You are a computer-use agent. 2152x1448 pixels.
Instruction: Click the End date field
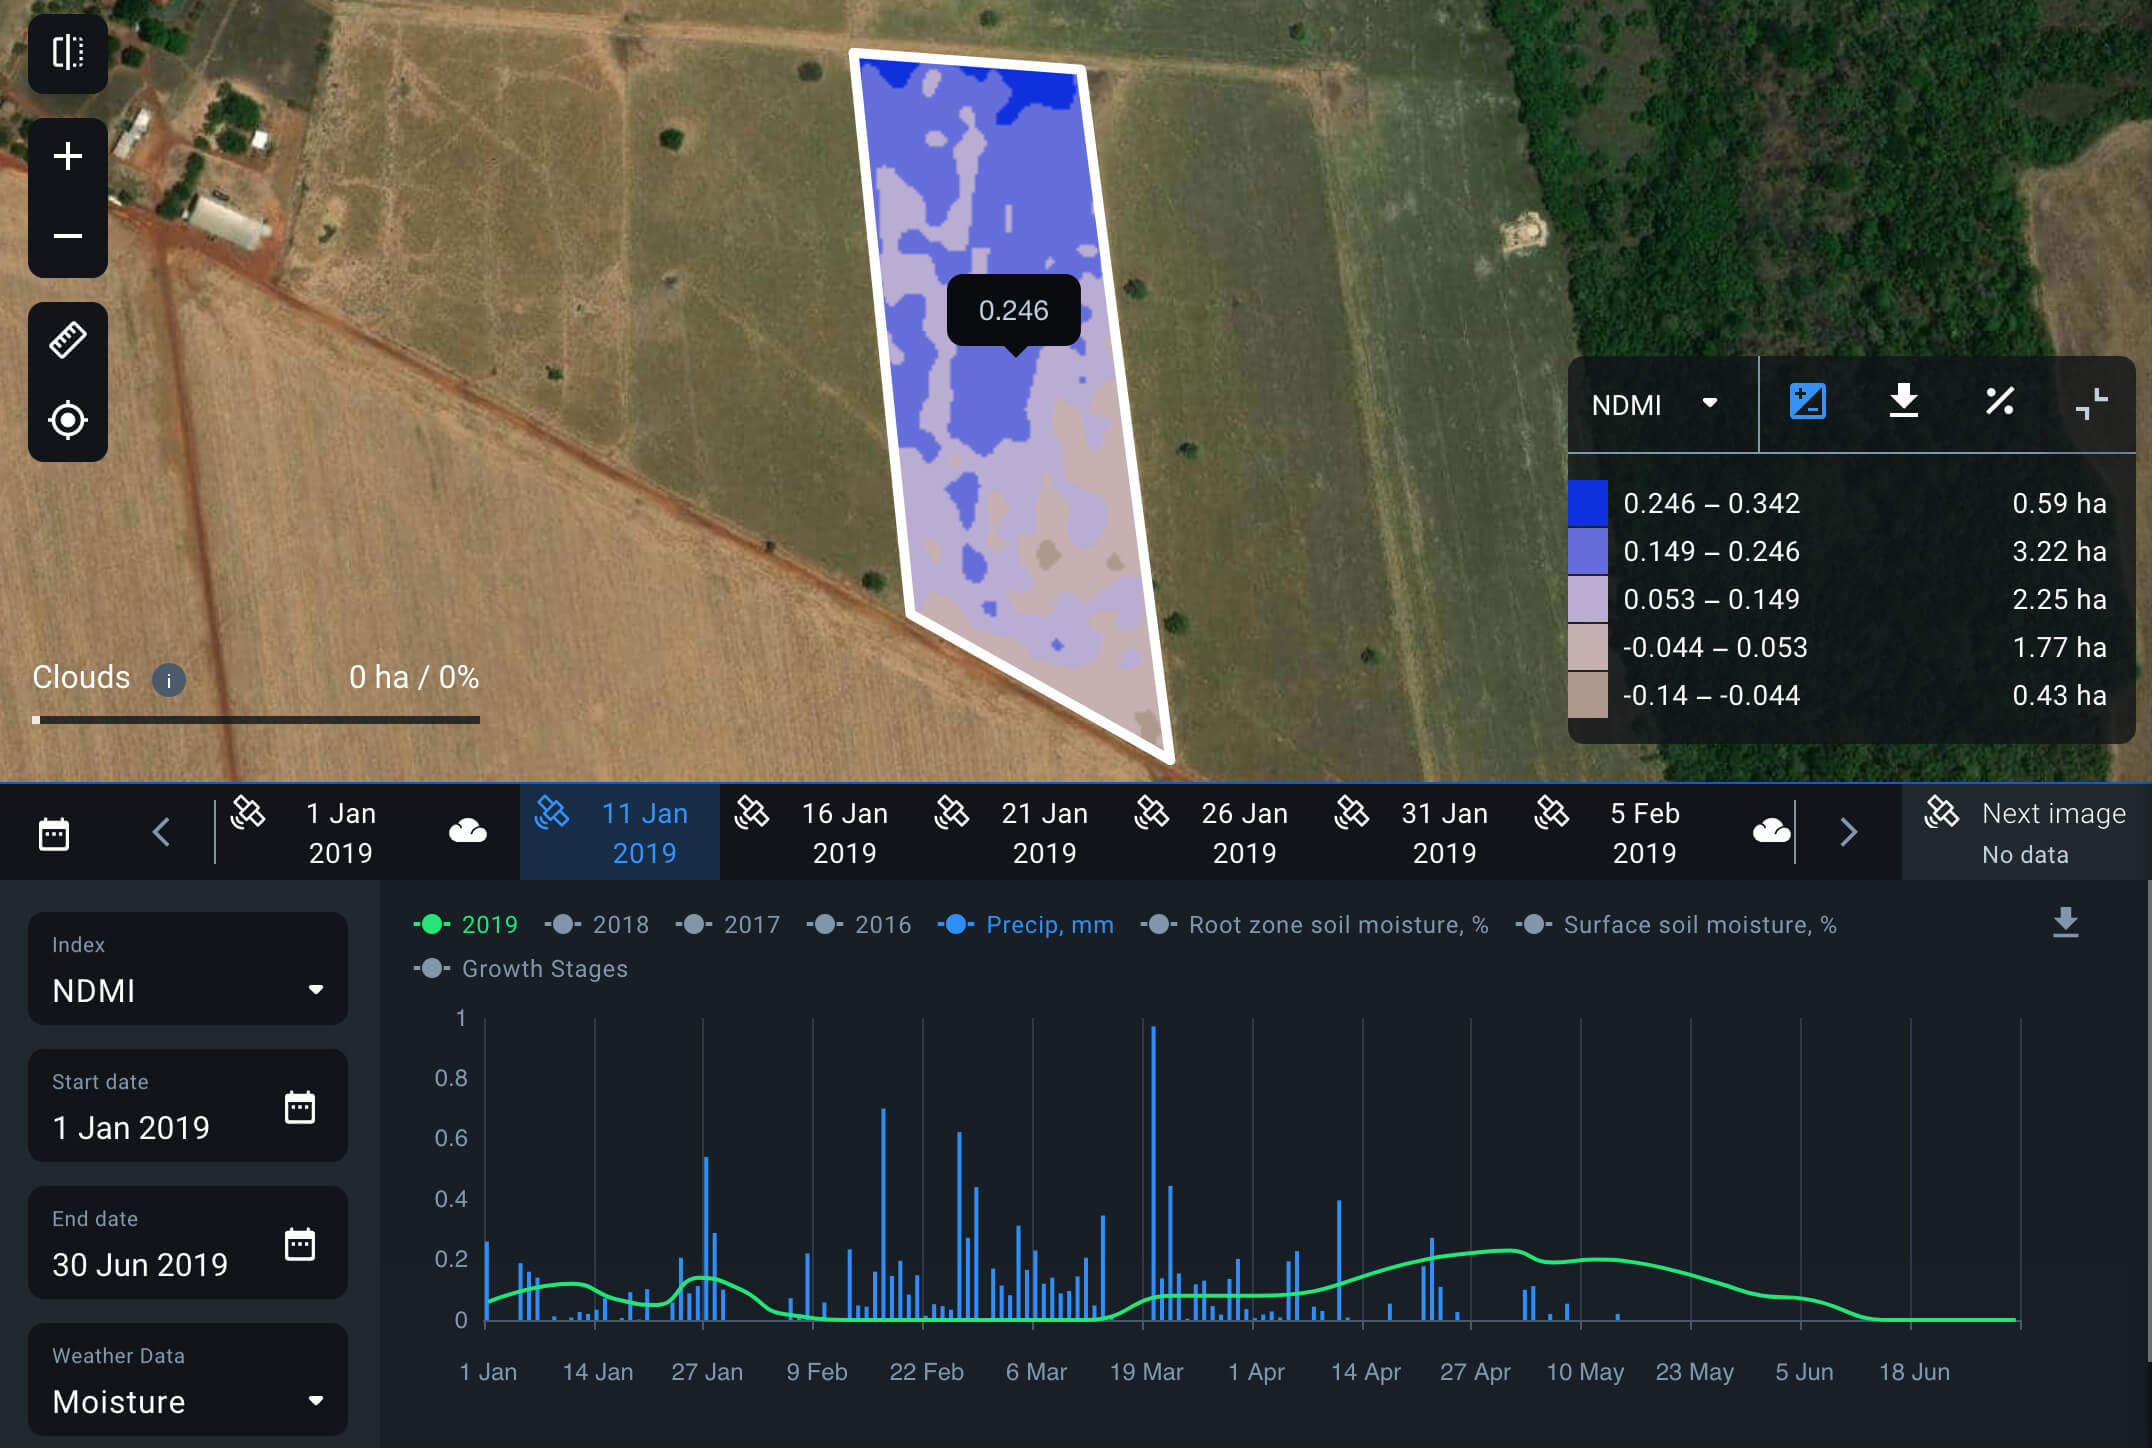click(188, 1242)
